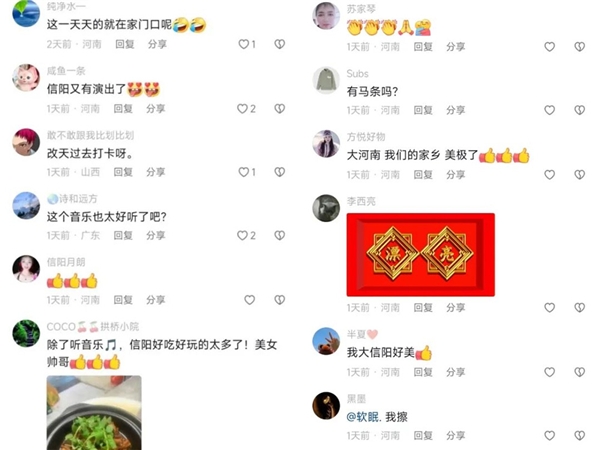600x450 pixels.
Task: View the red 漂亮 sticker image
Action: [x=421, y=254]
